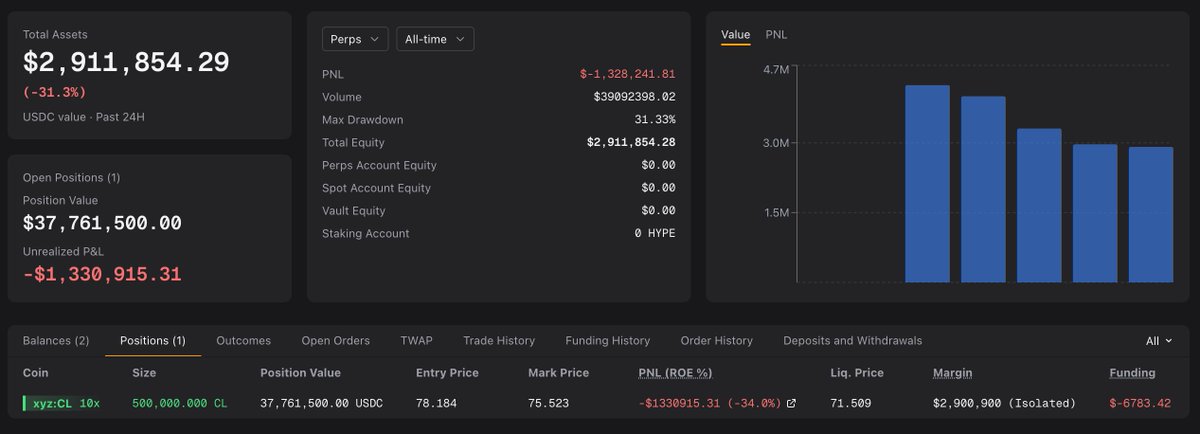View the Trade History tab

pos(499,341)
